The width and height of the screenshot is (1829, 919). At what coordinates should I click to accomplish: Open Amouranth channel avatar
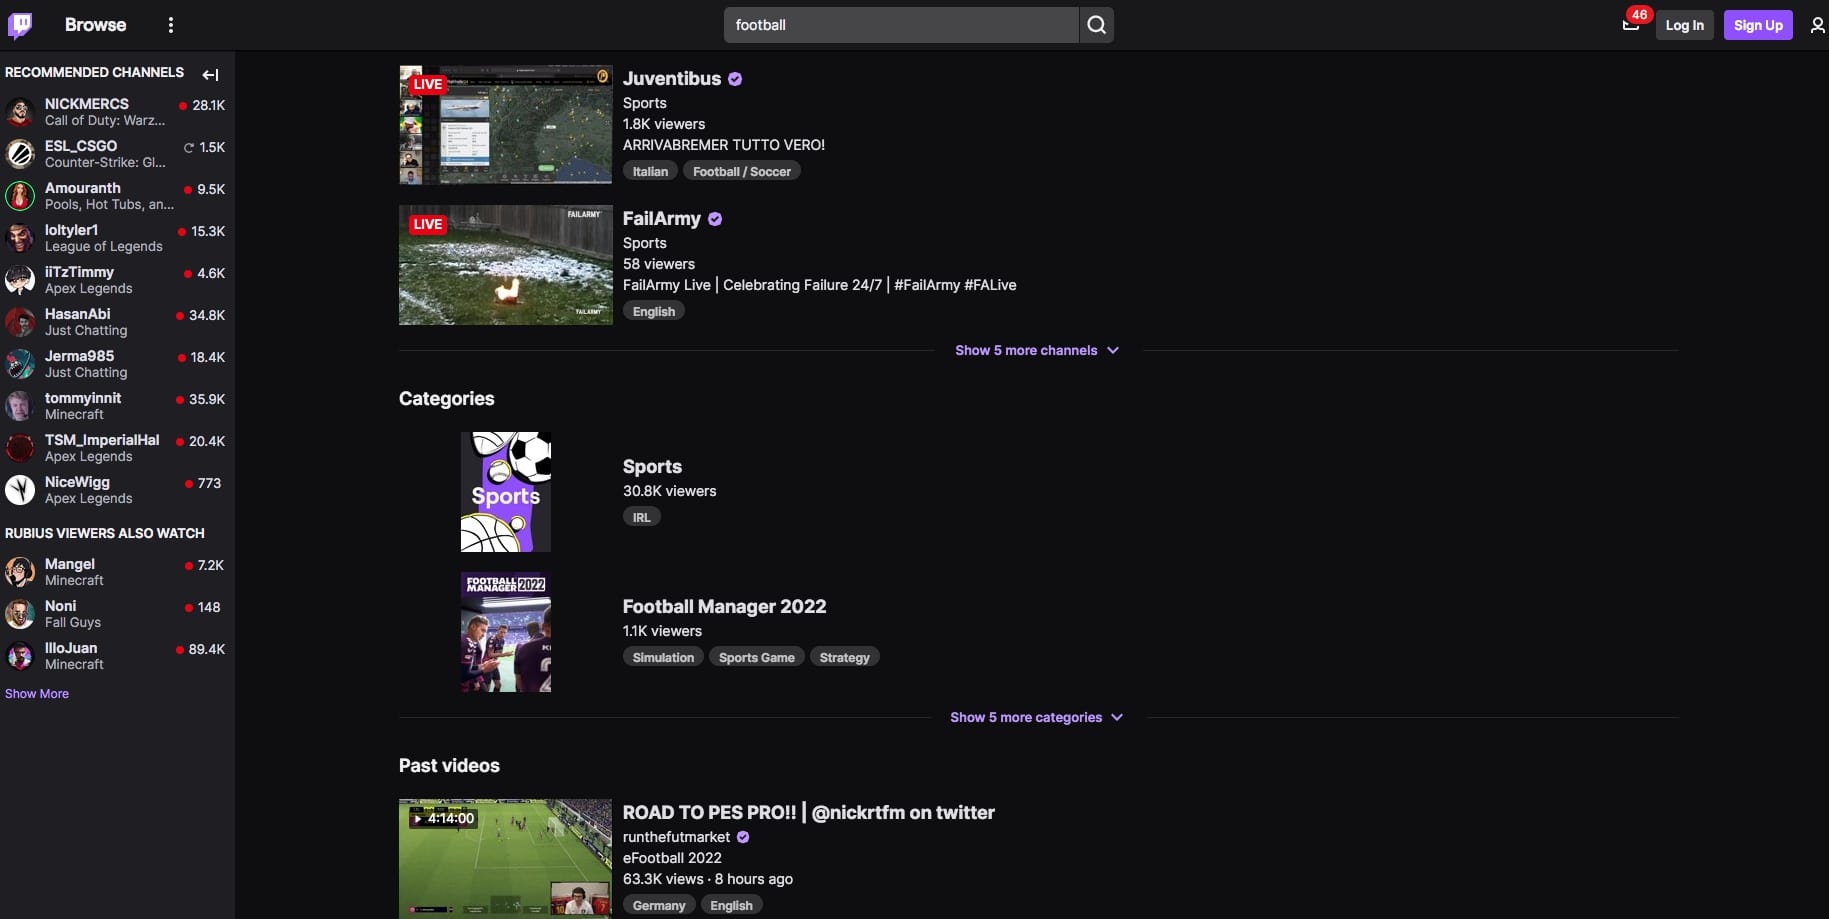tap(20, 196)
